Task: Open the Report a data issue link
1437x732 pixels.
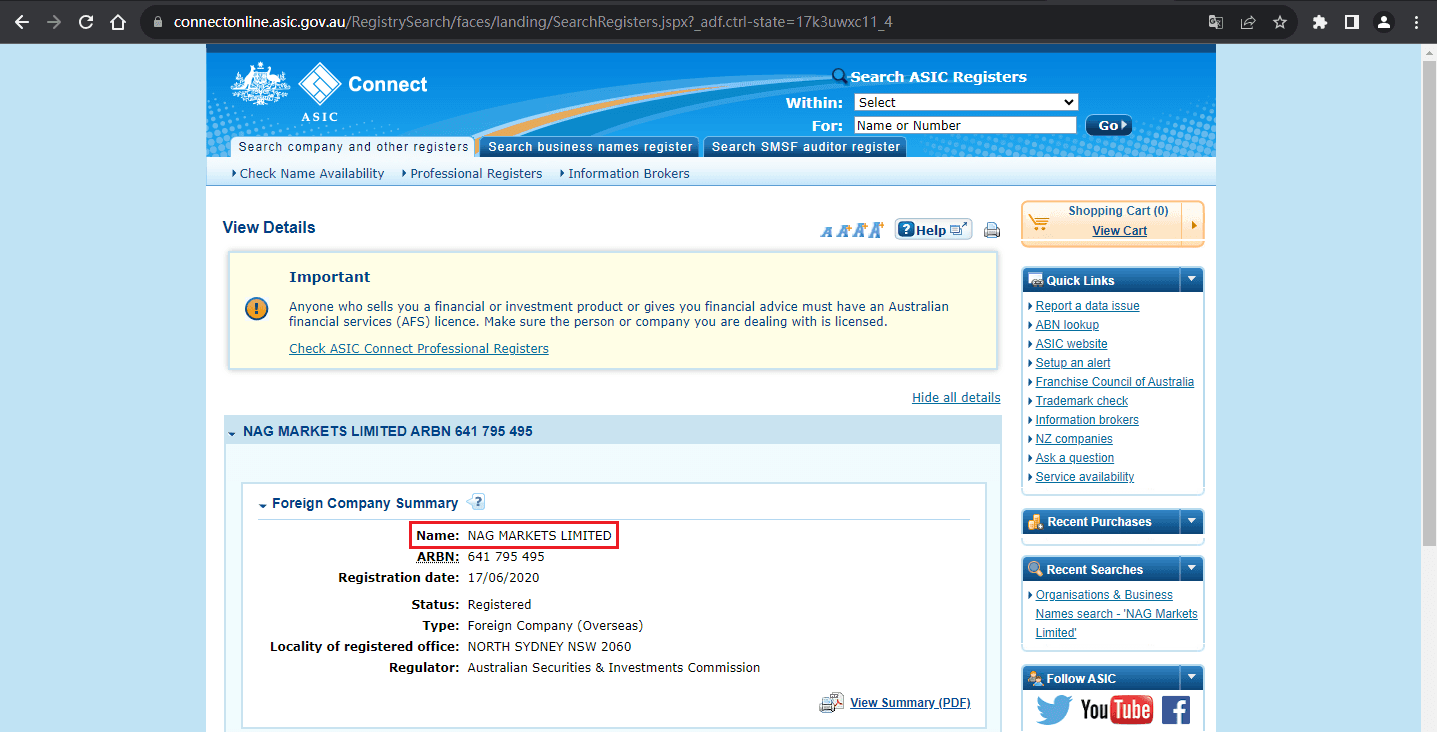Action: tap(1087, 306)
